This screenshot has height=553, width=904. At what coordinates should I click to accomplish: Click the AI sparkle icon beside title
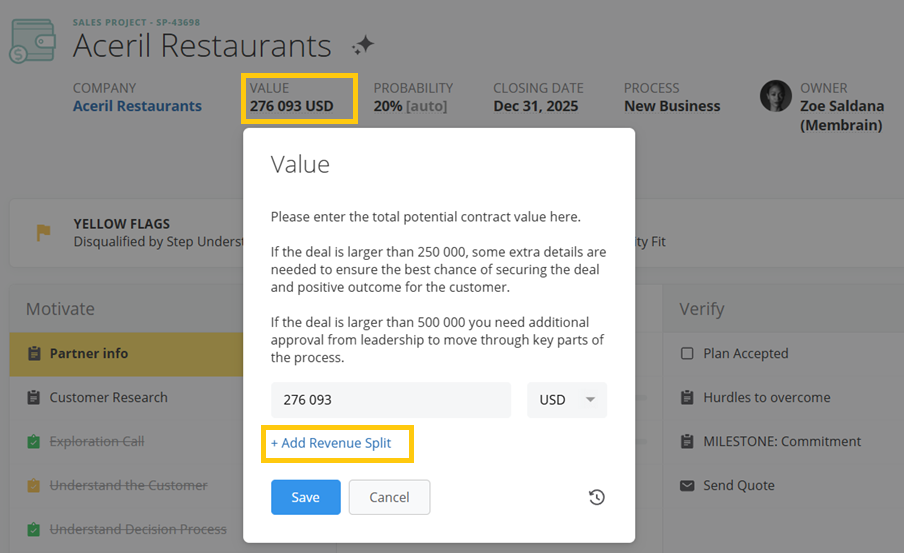pos(363,45)
